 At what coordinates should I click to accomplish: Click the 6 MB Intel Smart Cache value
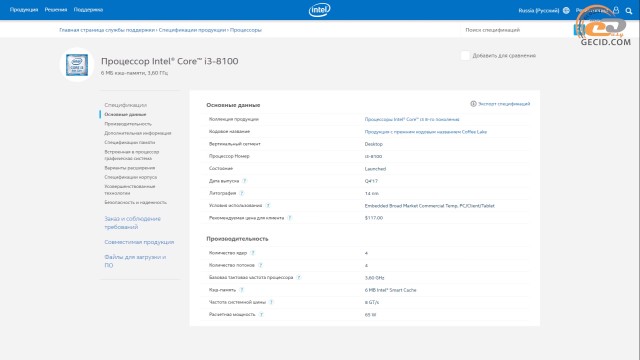click(x=390, y=290)
